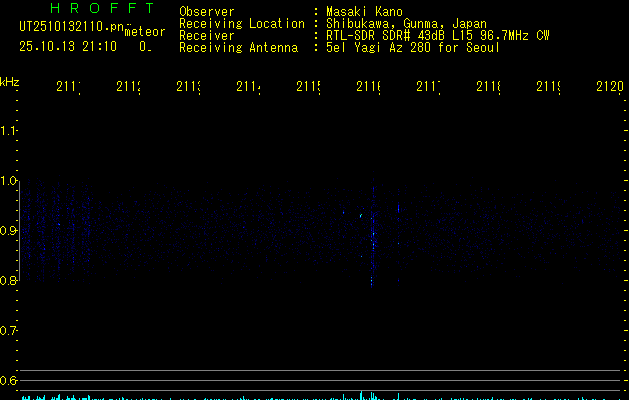Click the observer name Masaki Kano
The width and height of the screenshot is (629, 400).
(x=364, y=11)
